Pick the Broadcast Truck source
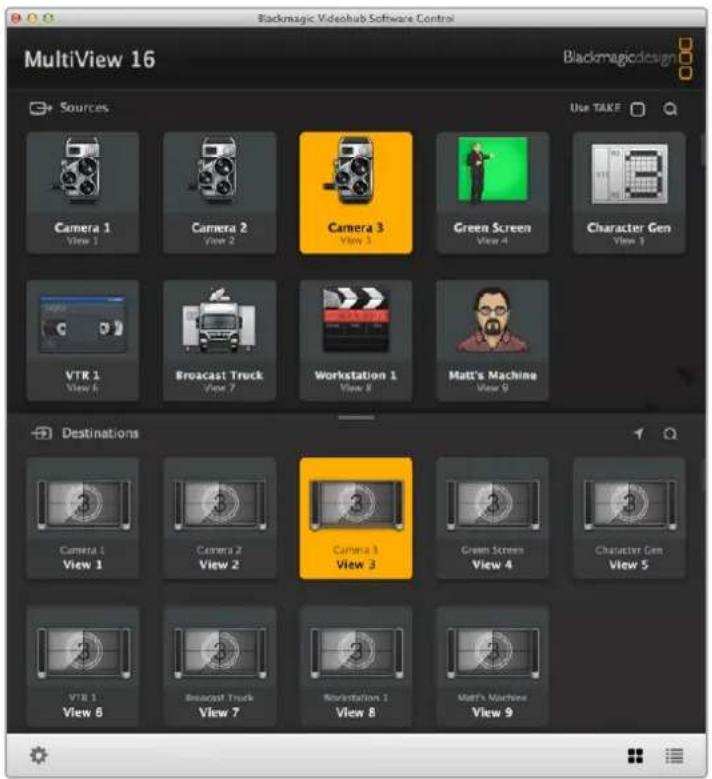The height and width of the screenshot is (779, 712). [x=219, y=340]
